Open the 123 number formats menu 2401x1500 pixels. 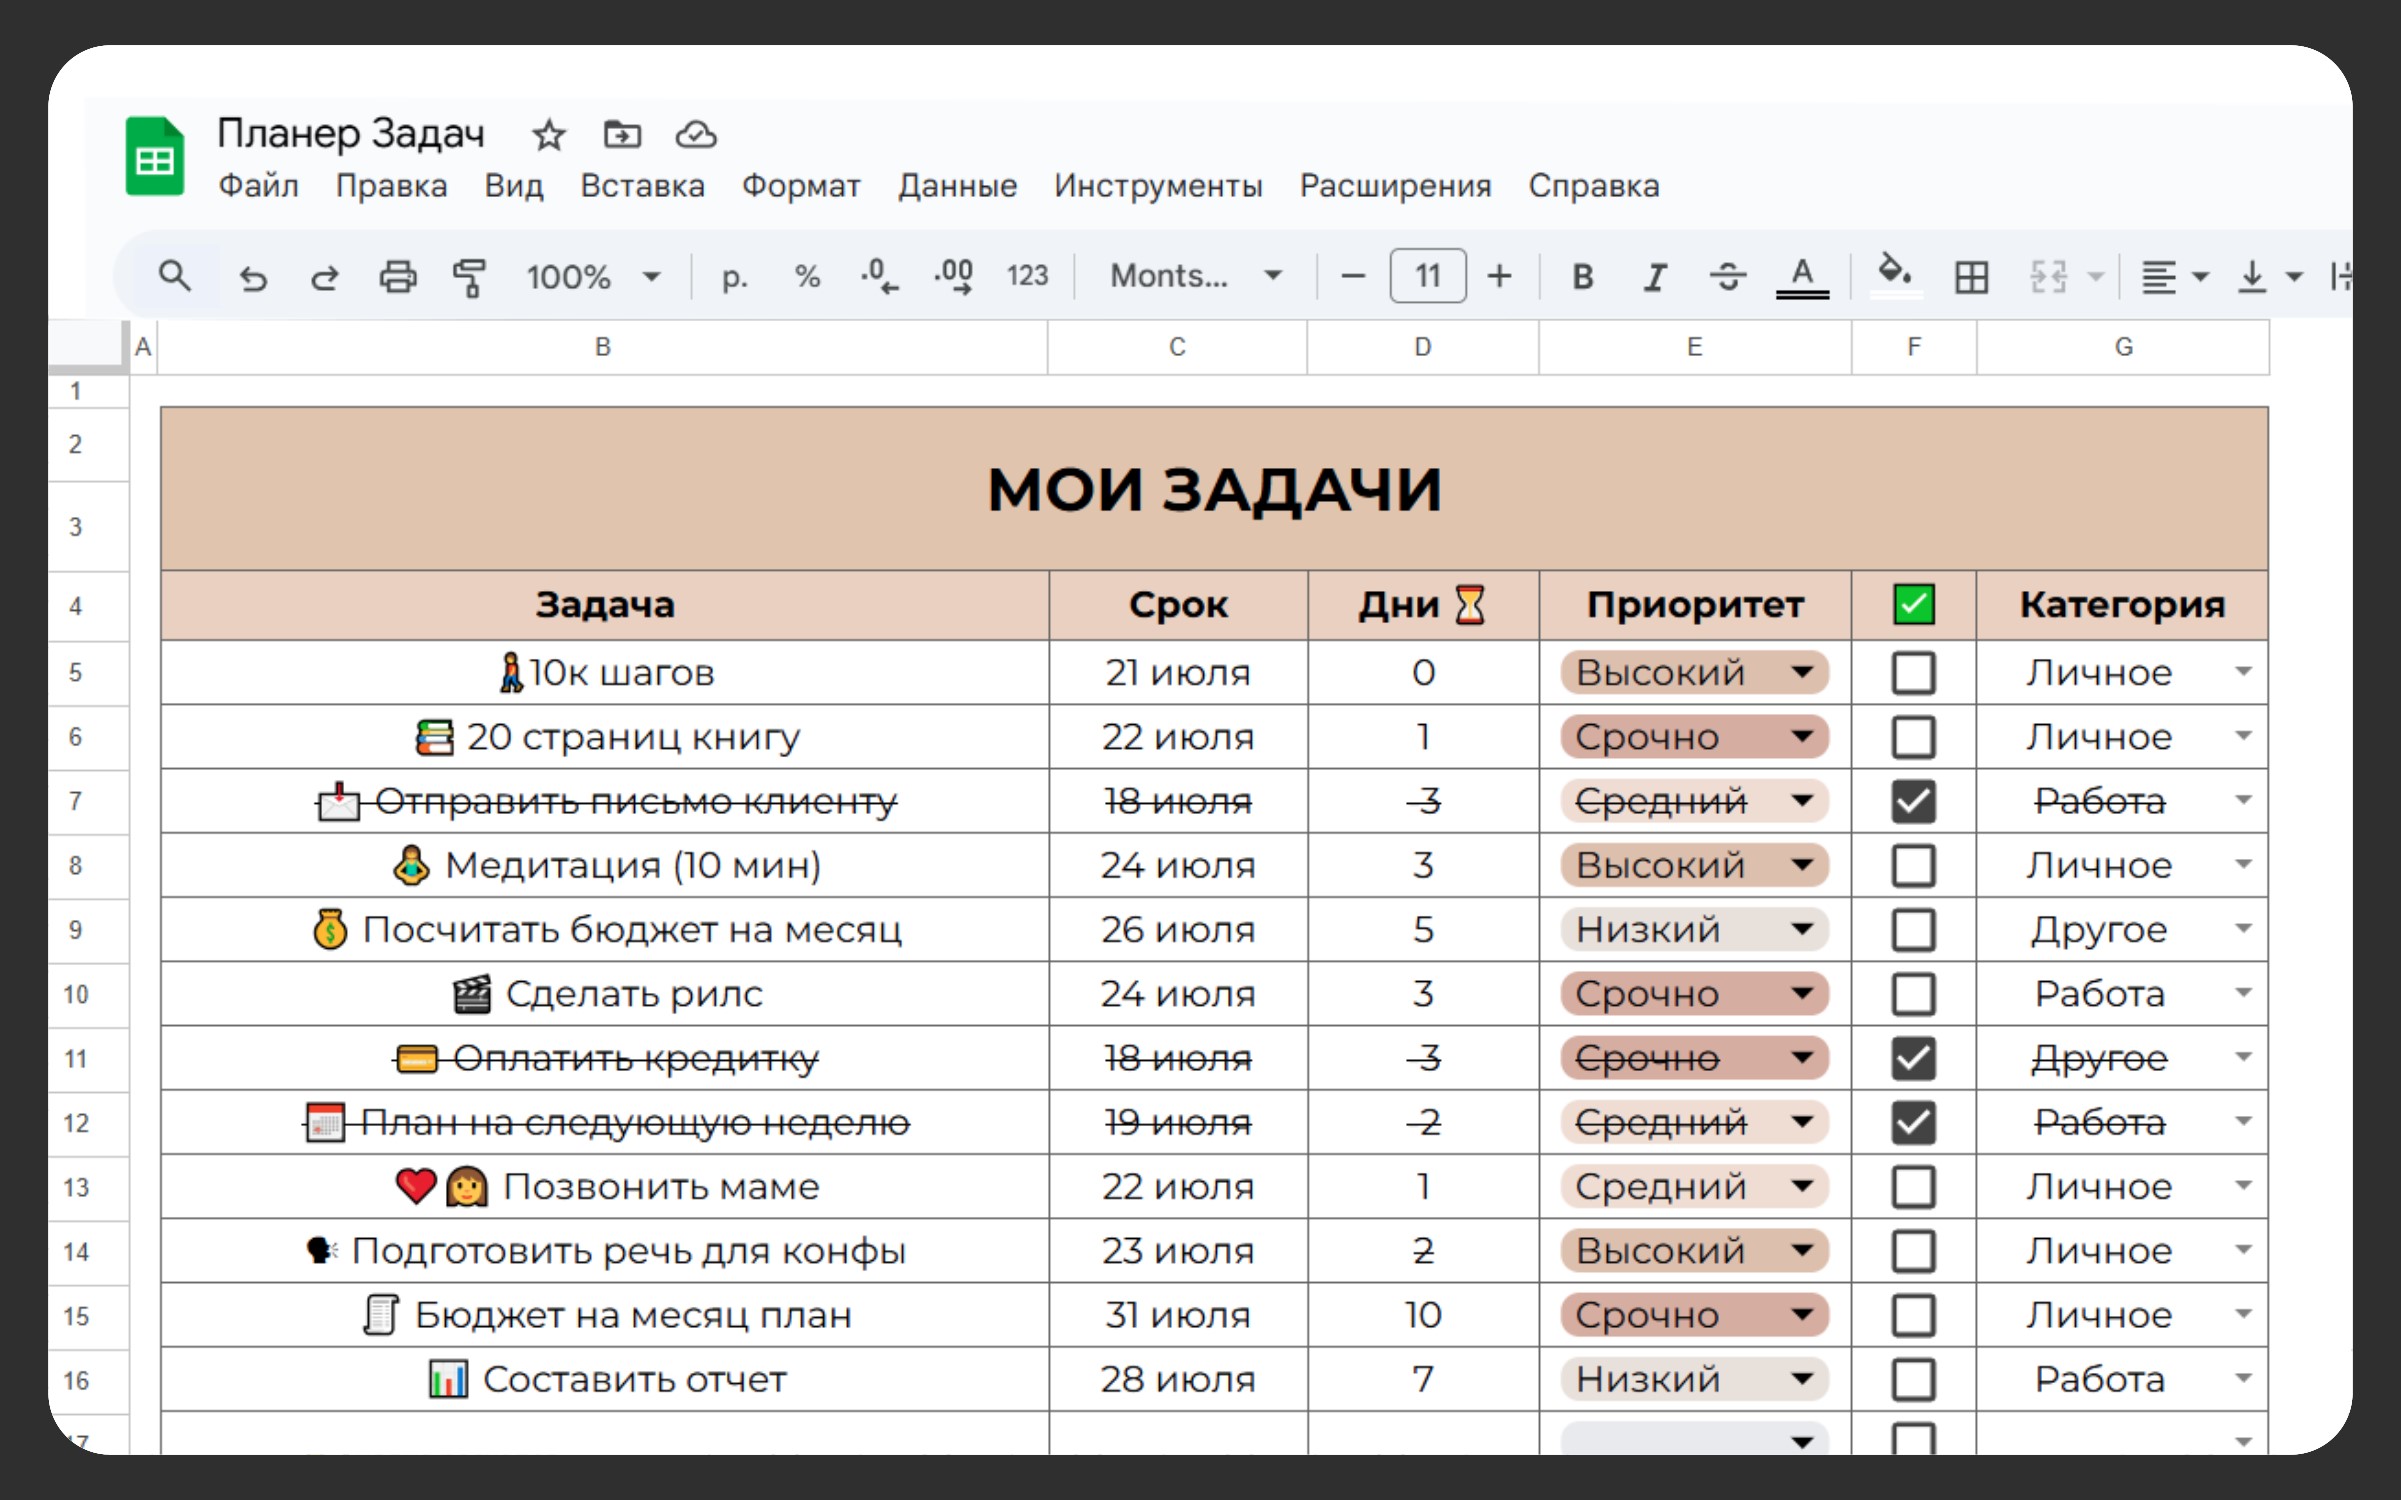1027,276
